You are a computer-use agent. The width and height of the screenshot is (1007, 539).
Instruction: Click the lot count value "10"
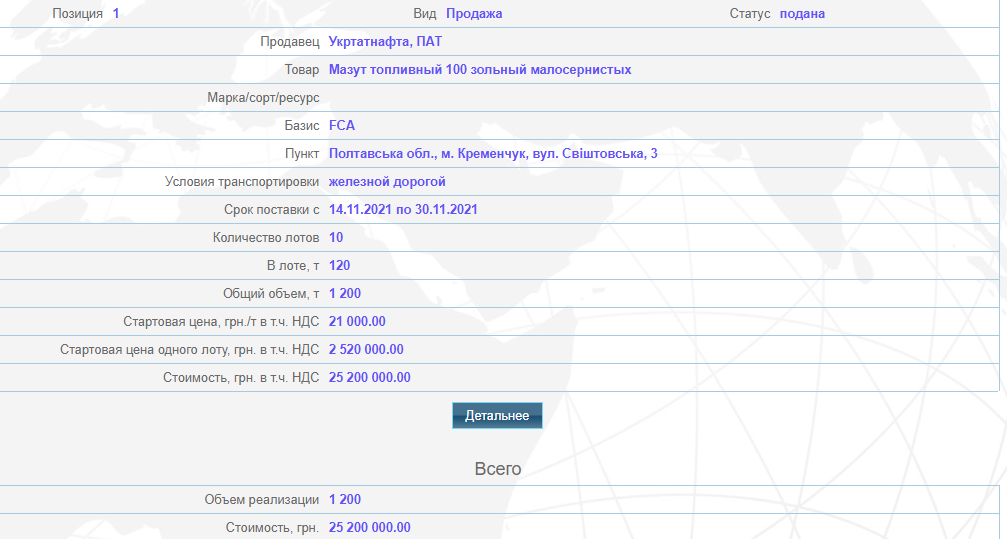pyautogui.click(x=336, y=238)
